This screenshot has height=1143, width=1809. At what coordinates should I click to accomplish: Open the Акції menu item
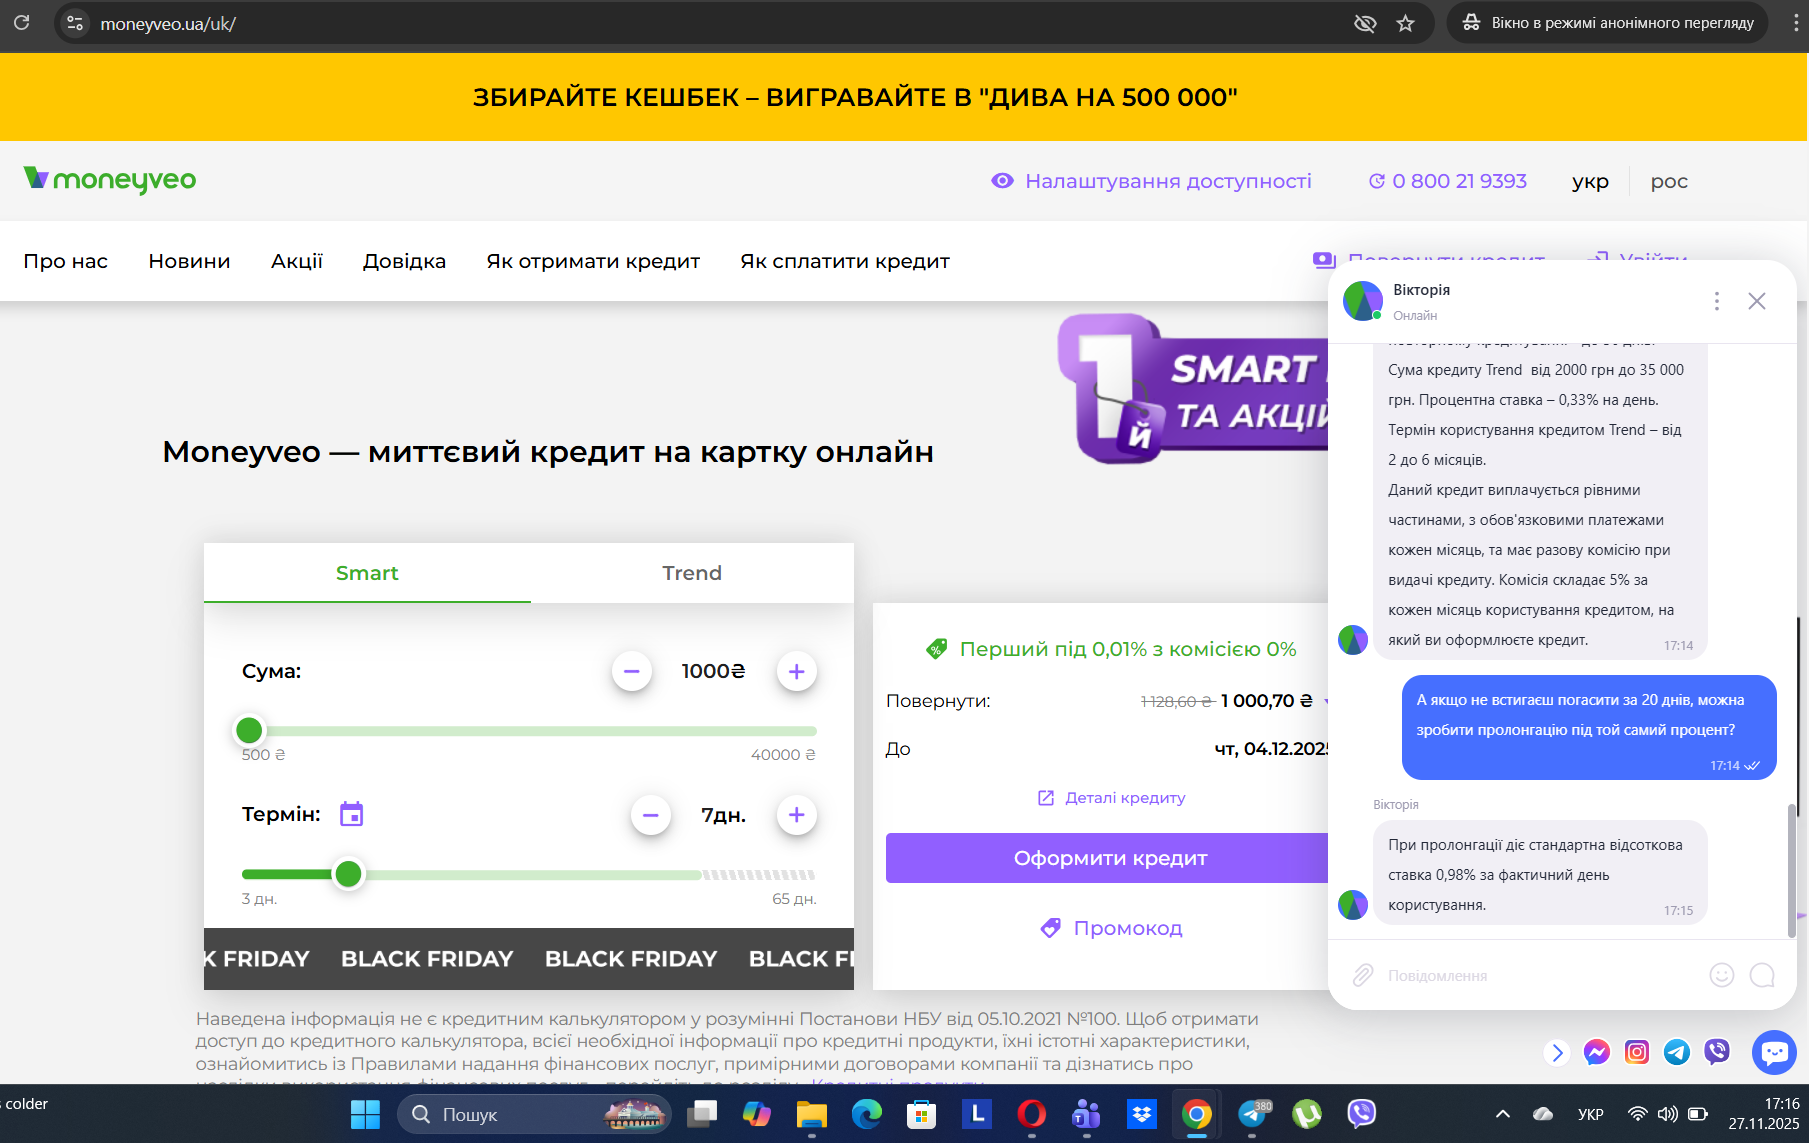(297, 261)
